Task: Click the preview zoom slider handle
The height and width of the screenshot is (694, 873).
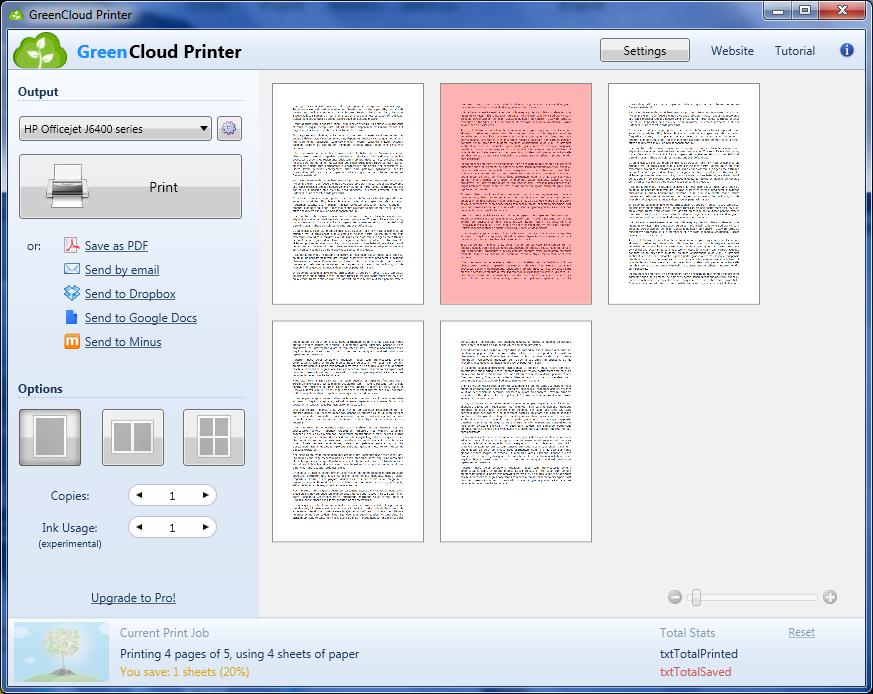Action: coord(696,596)
